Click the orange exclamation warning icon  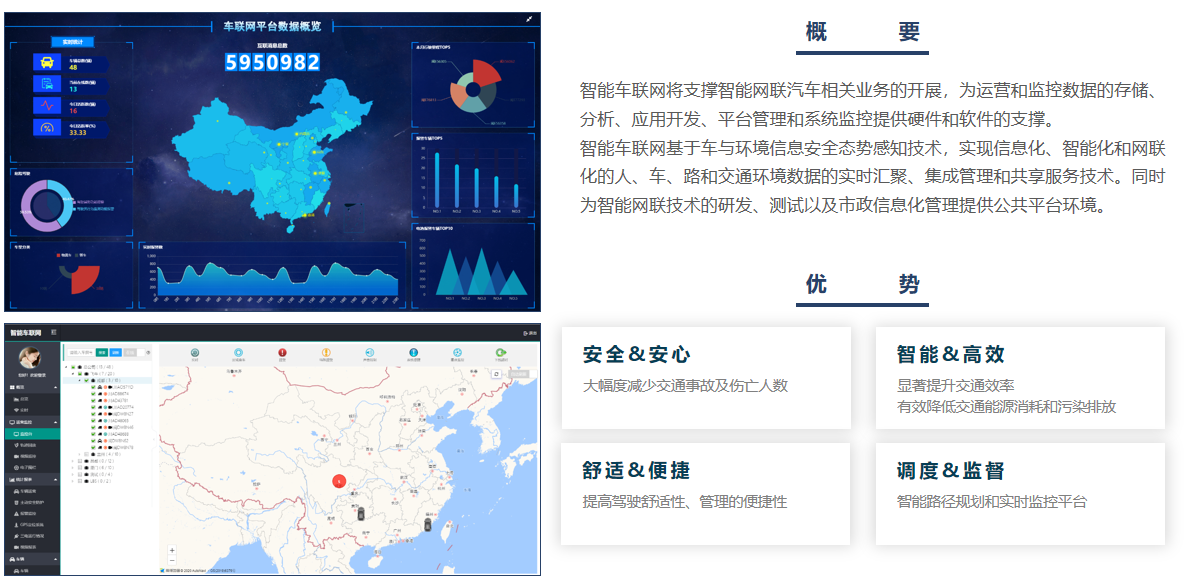pos(326,353)
